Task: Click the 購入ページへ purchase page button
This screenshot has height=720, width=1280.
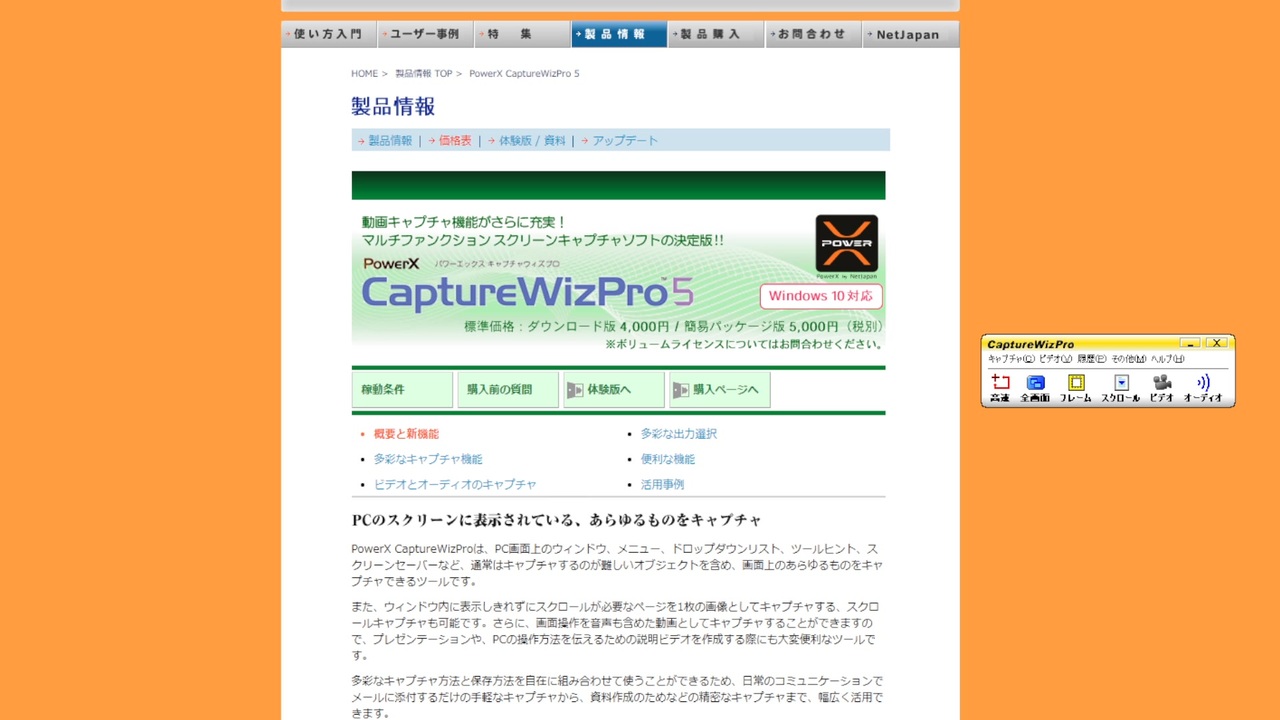Action: [x=719, y=390]
